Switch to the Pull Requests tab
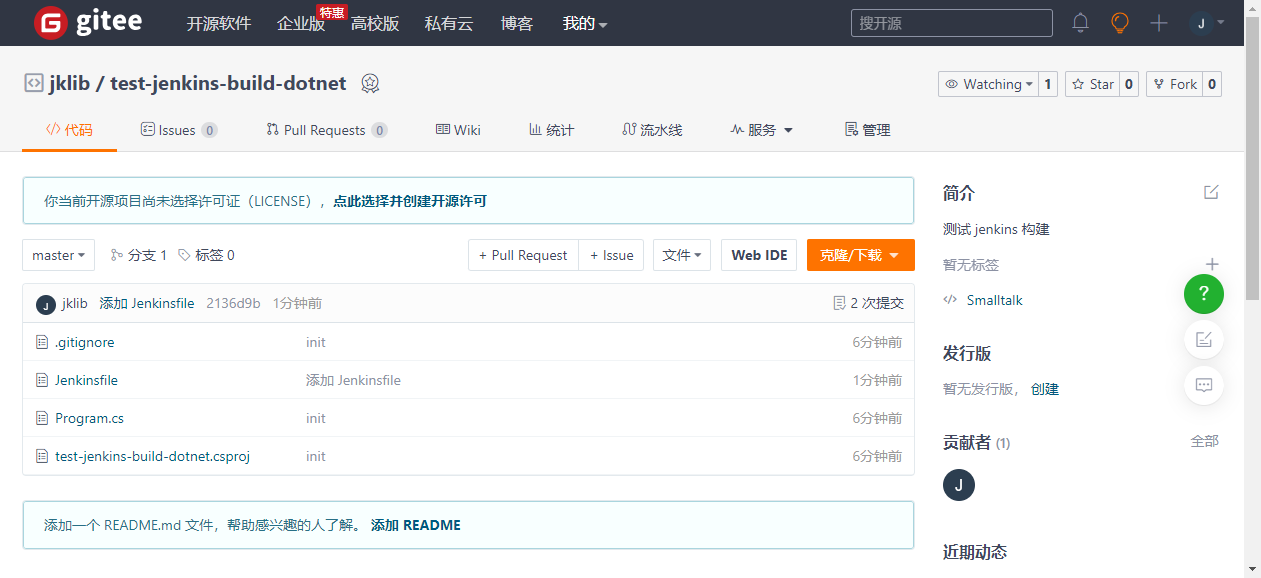This screenshot has height=578, width=1261. click(327, 130)
